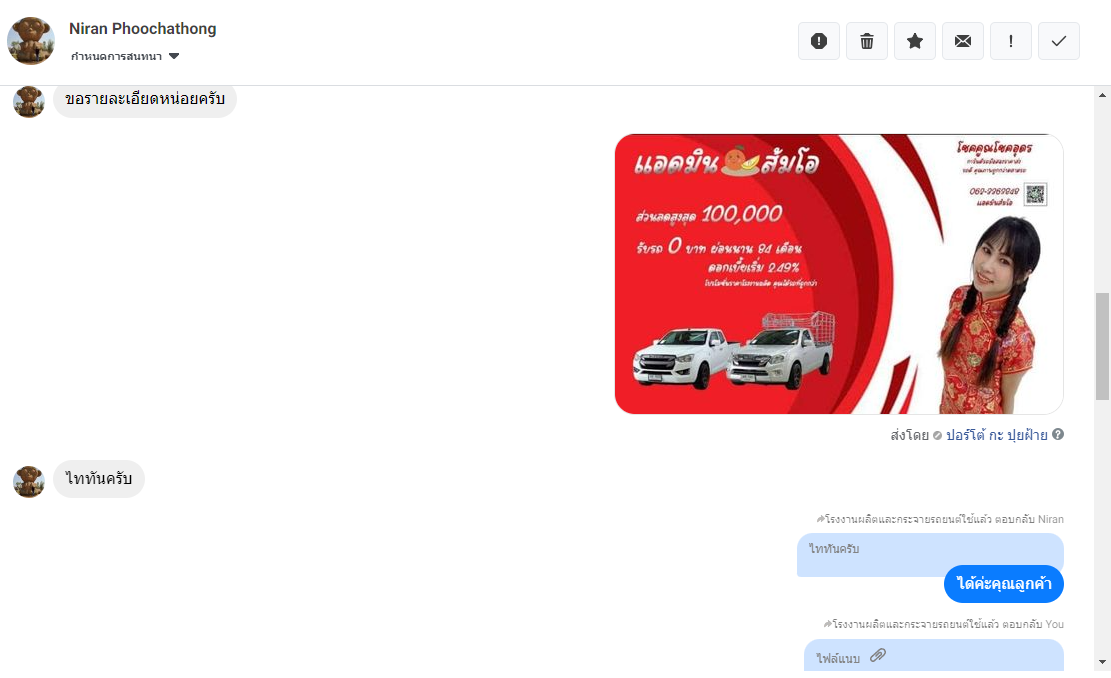Click the vertical scrollbar thumb
This screenshot has height=678, width=1111.
coord(1102,346)
